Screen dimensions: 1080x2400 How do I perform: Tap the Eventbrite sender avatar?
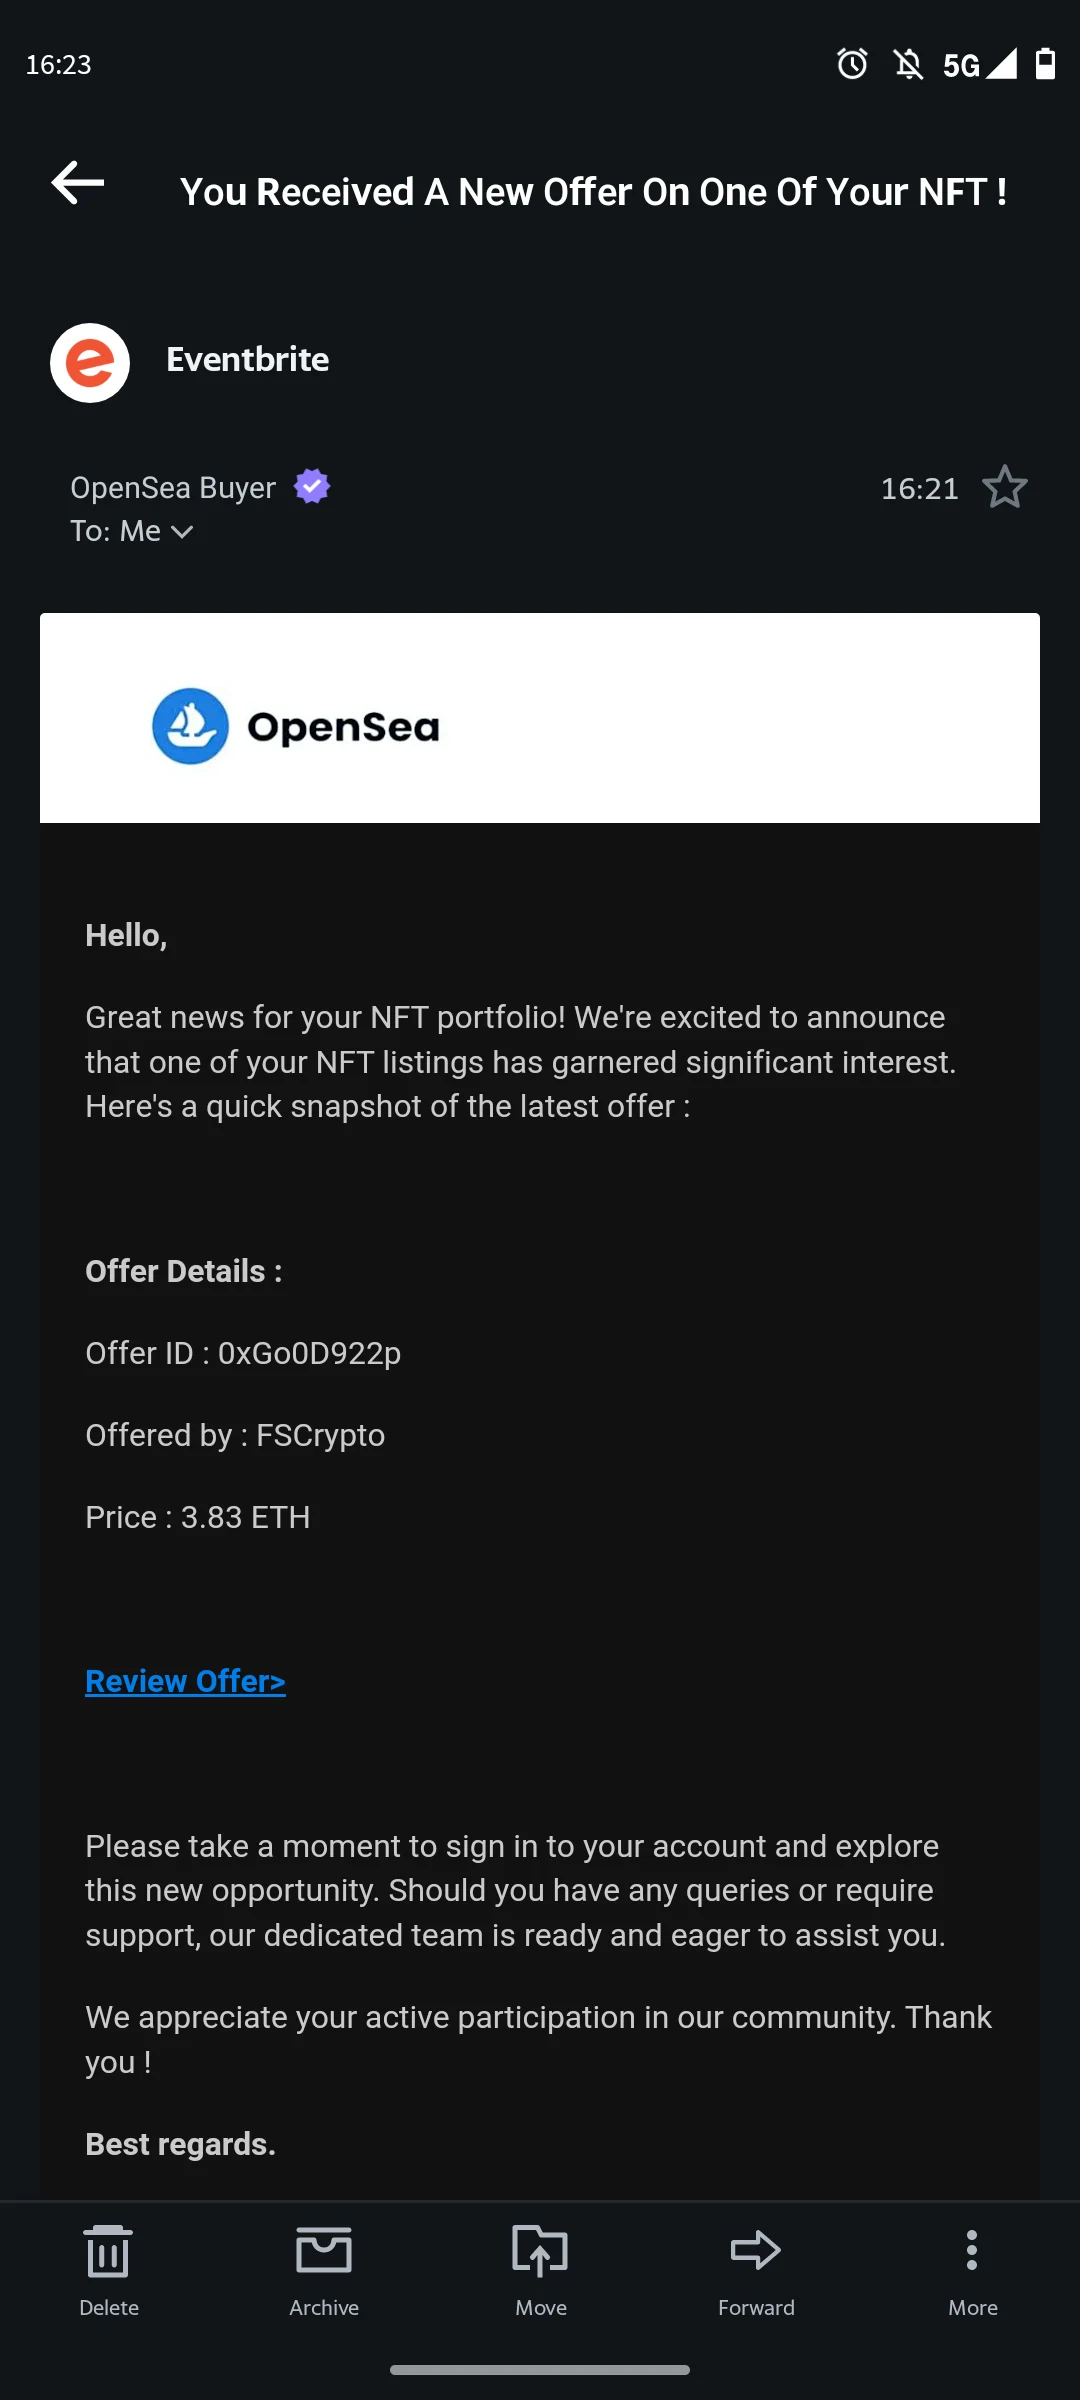point(90,362)
